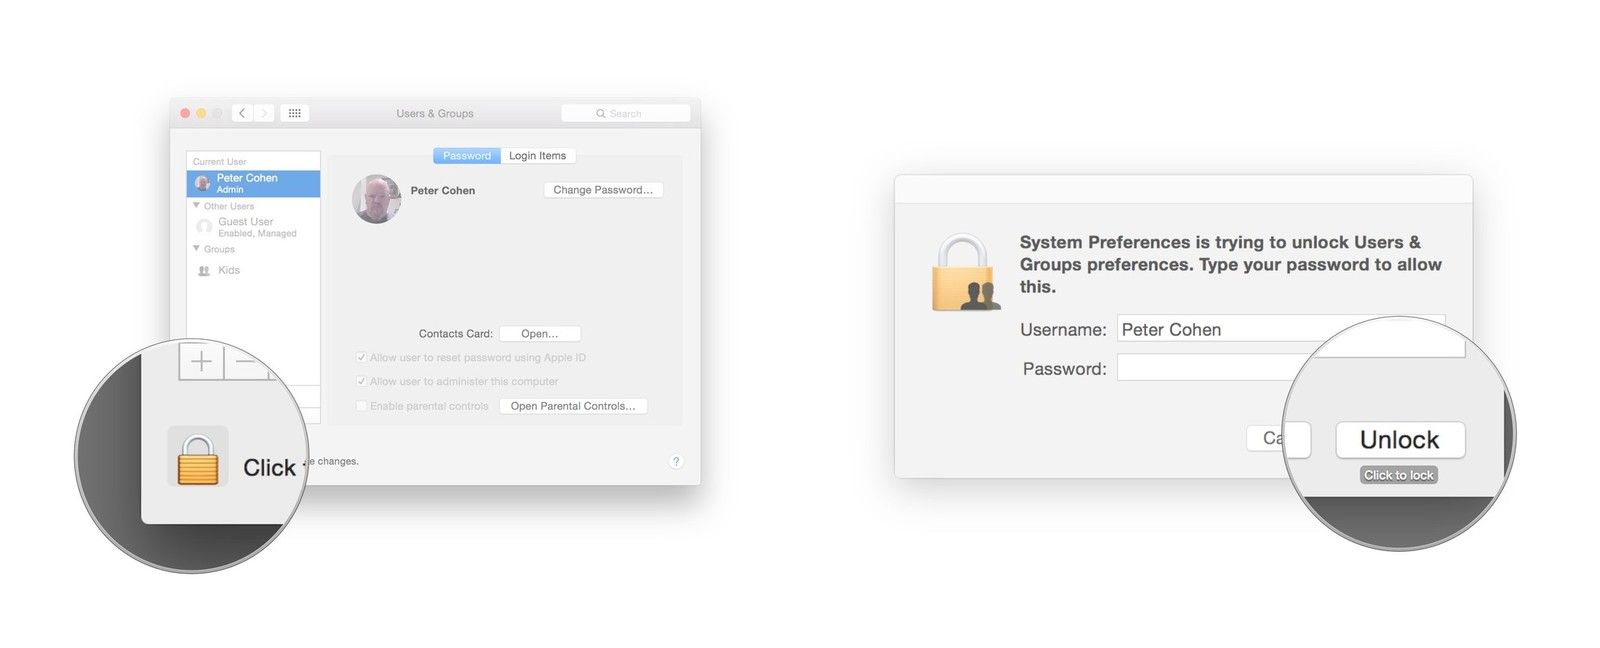Screen dimensions: 1600x648
Task: Toggle Allow user to administer this computer
Action: tap(361, 381)
